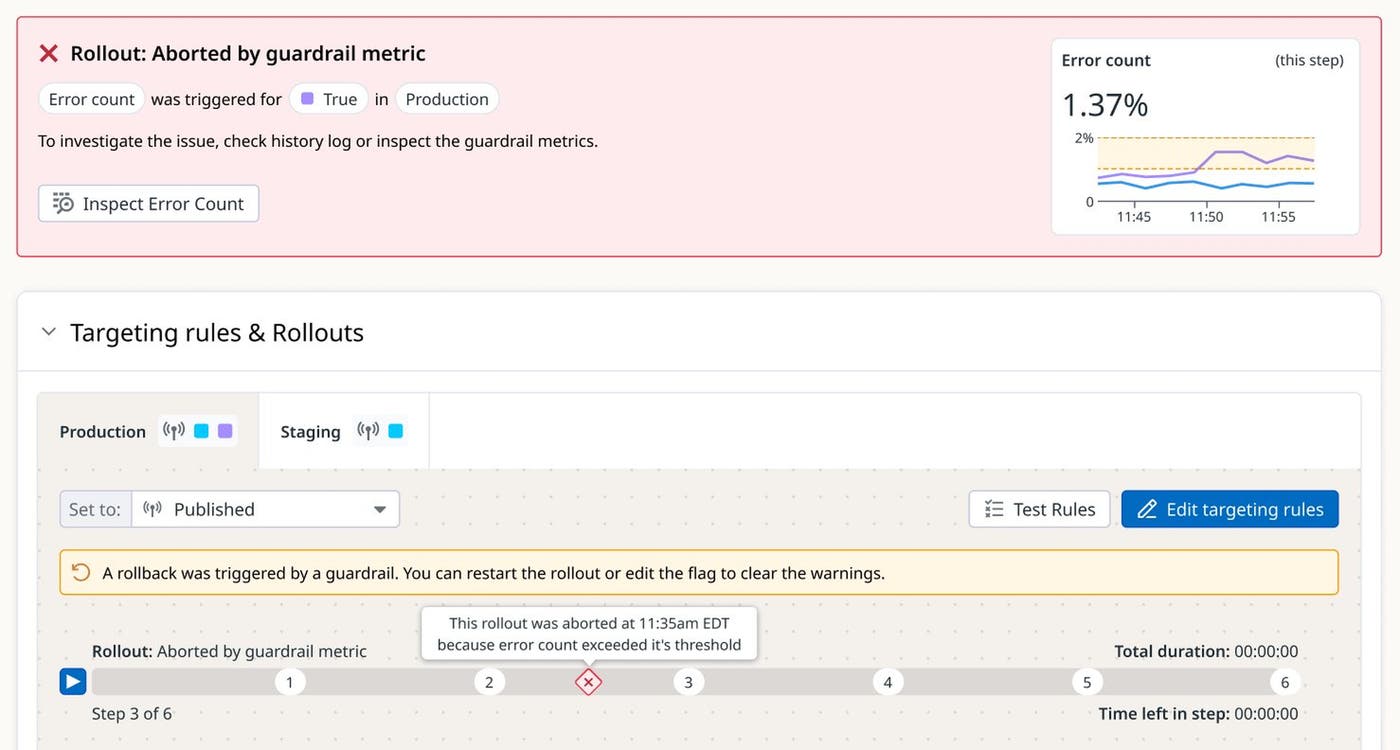1400x750 pixels.
Task: Select rollout step 1 marker
Action: click(289, 682)
